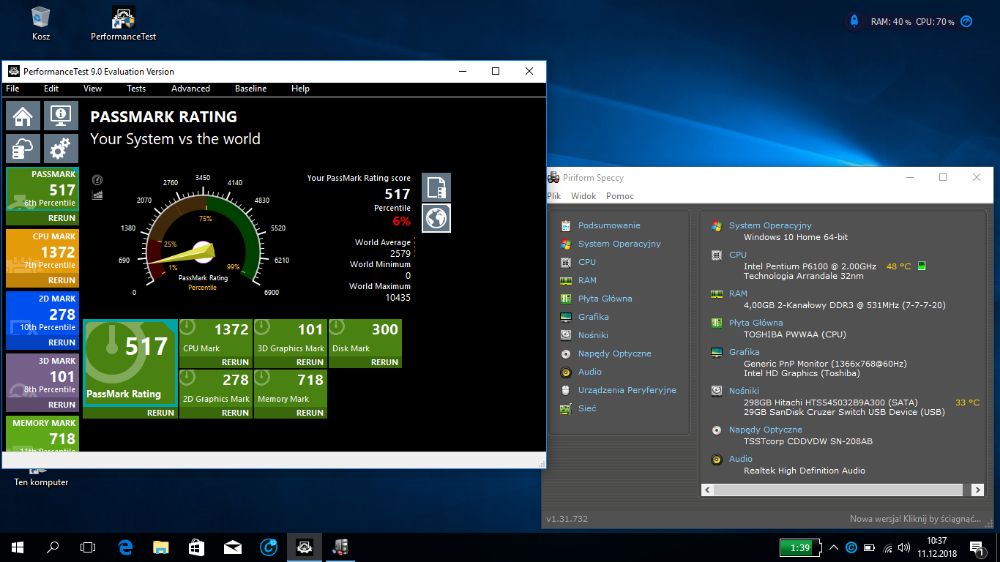Open the Pomoc menu in Speccy
1000x562 pixels.
coord(620,196)
